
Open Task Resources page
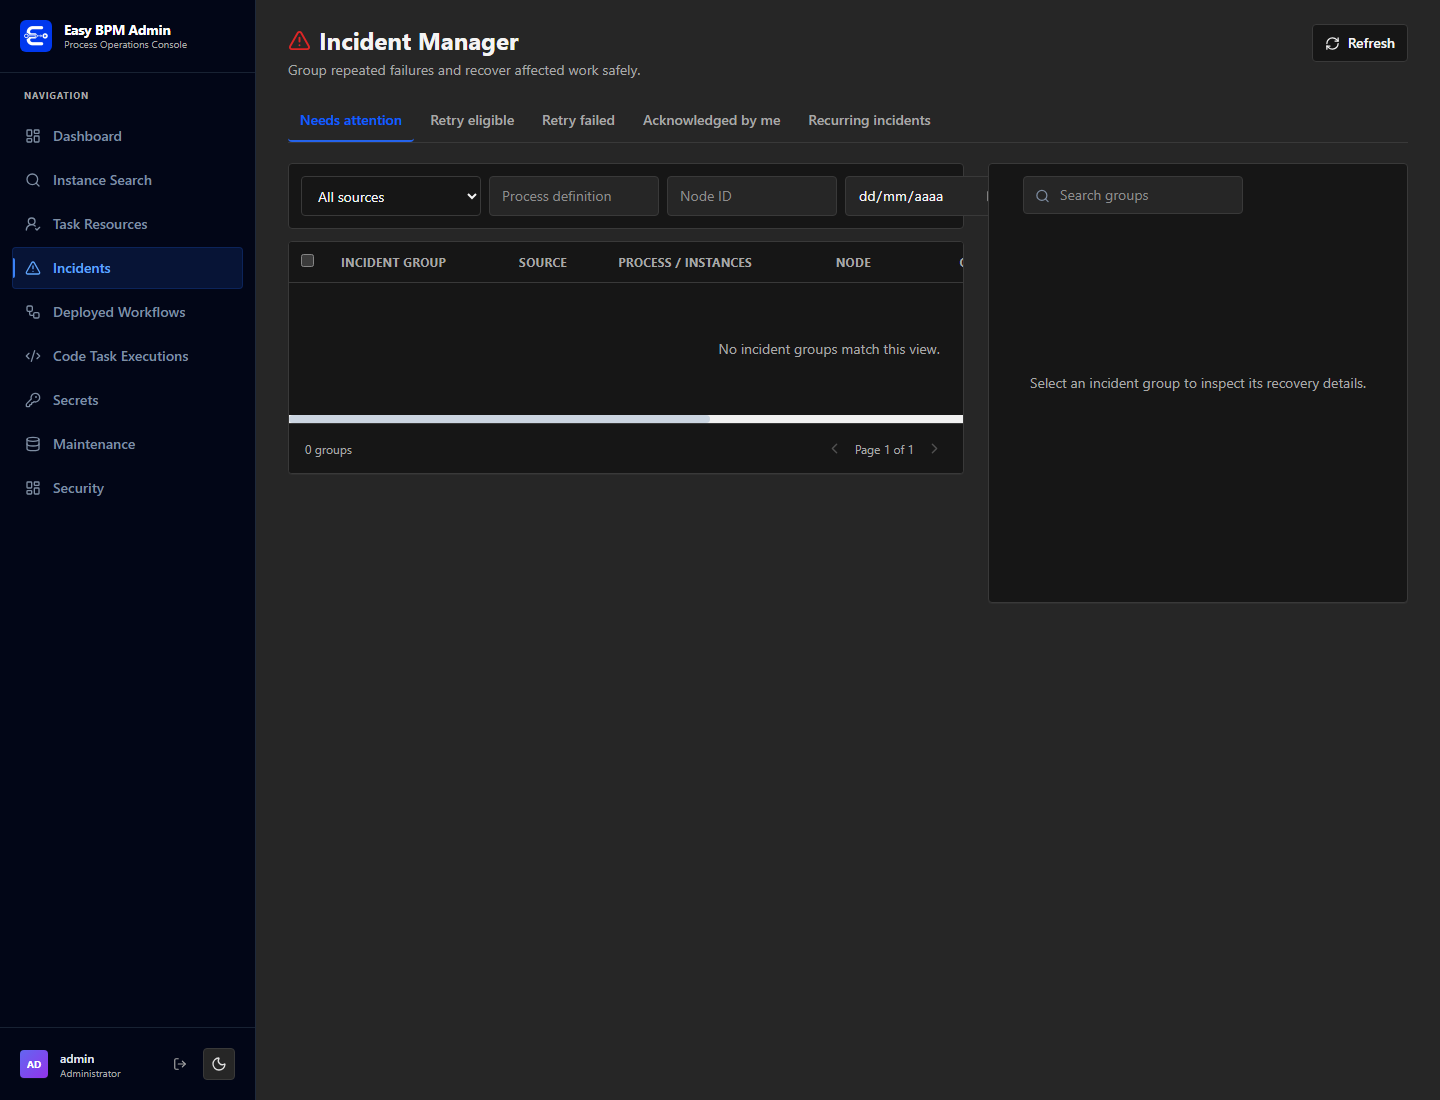click(x=128, y=224)
